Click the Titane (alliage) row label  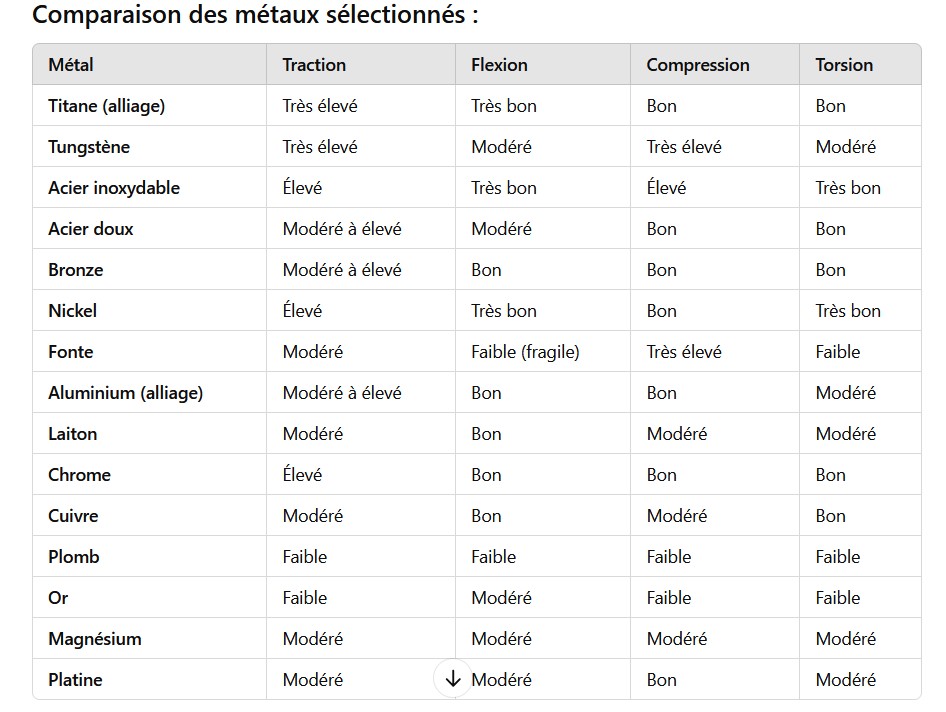coord(106,106)
